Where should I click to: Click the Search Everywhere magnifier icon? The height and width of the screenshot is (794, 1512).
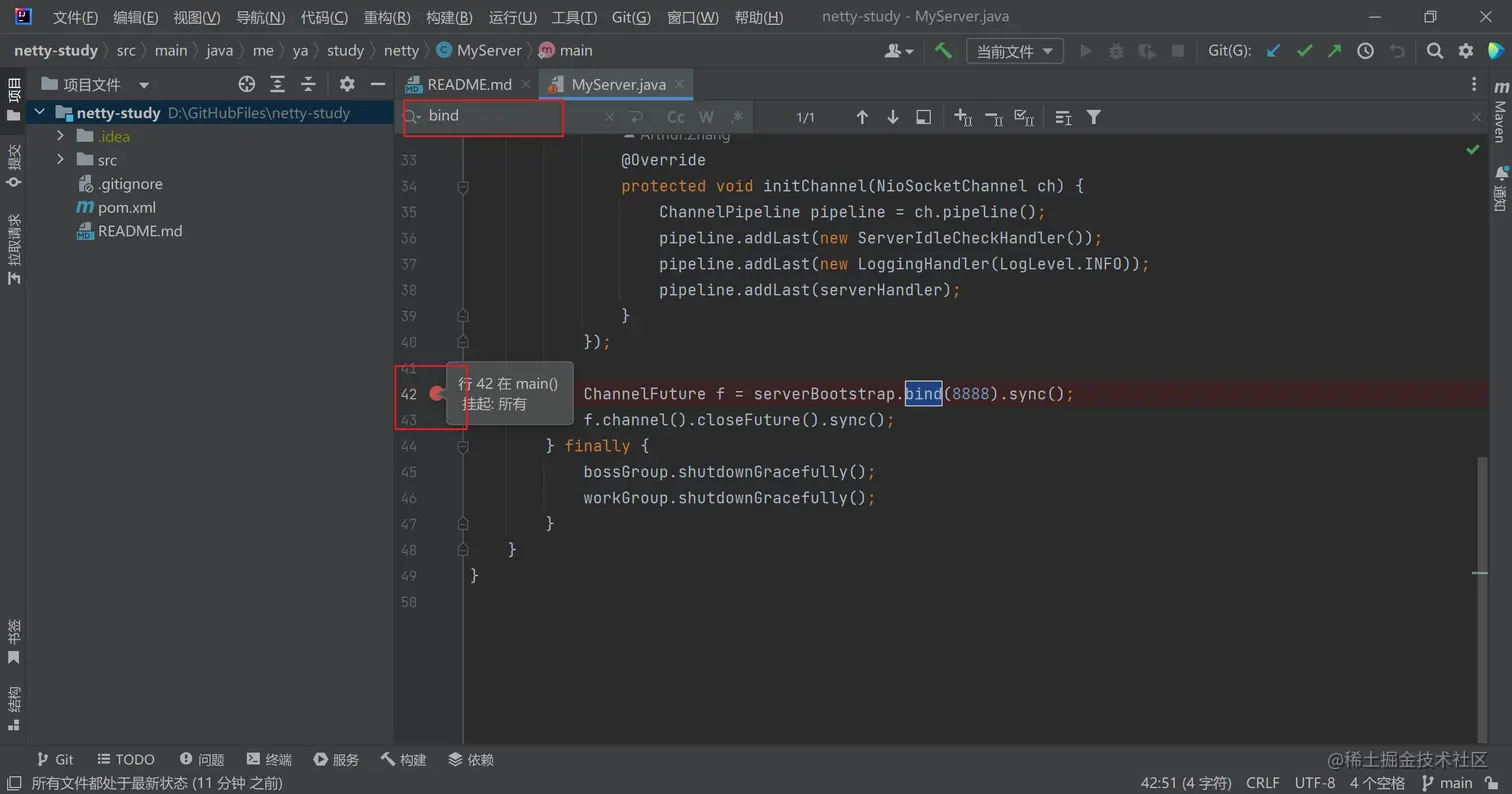click(x=1434, y=51)
